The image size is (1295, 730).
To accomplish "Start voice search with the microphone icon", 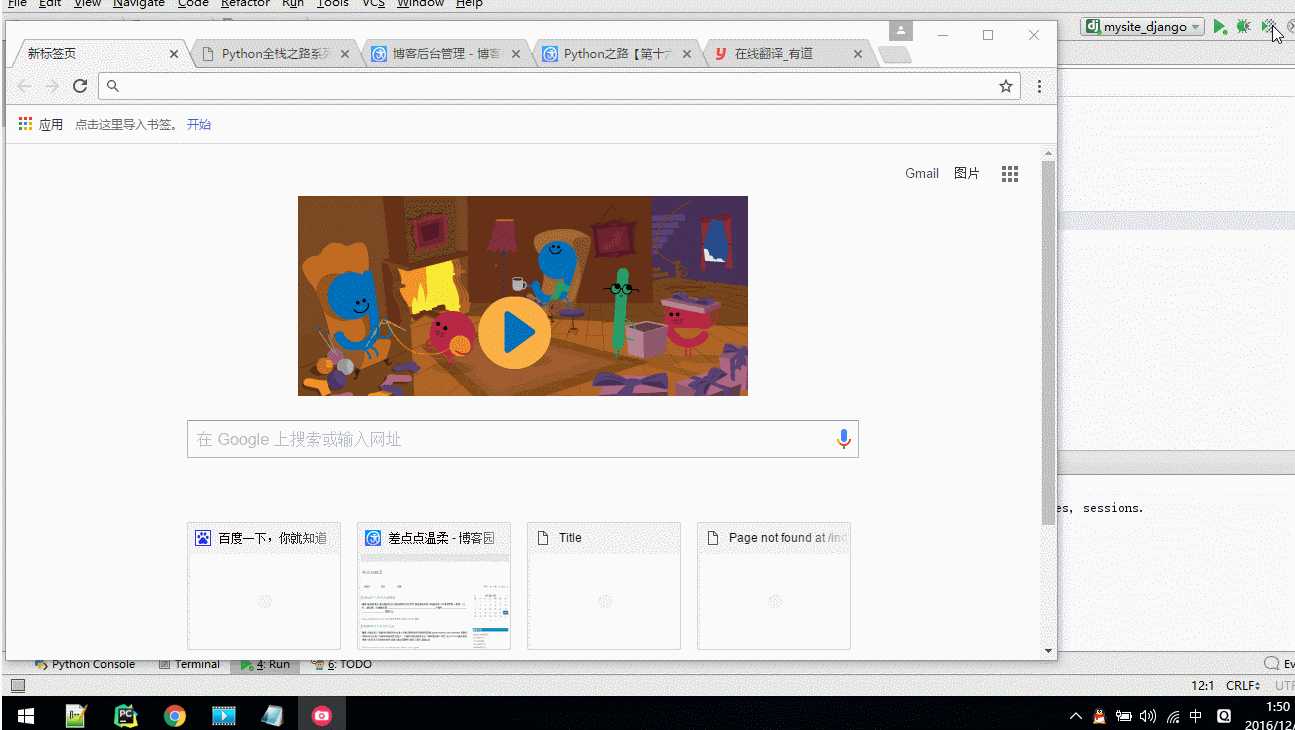I will [x=844, y=439].
